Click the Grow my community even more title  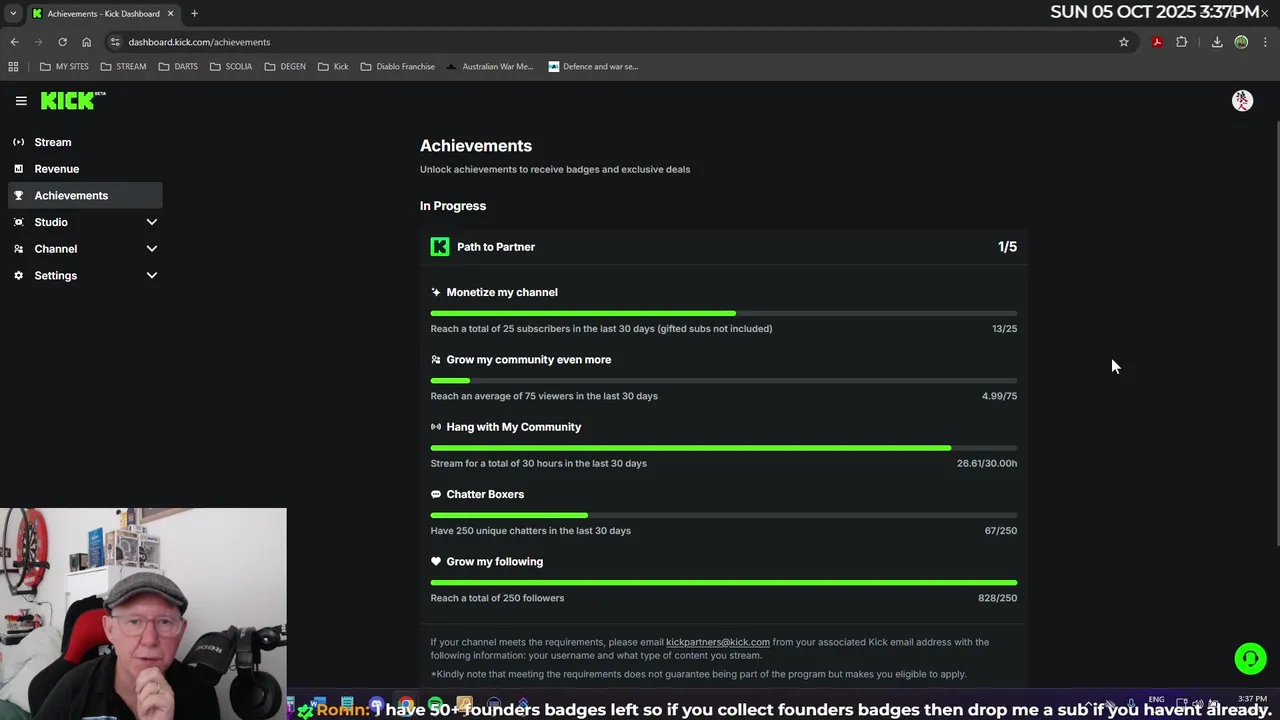(x=529, y=360)
